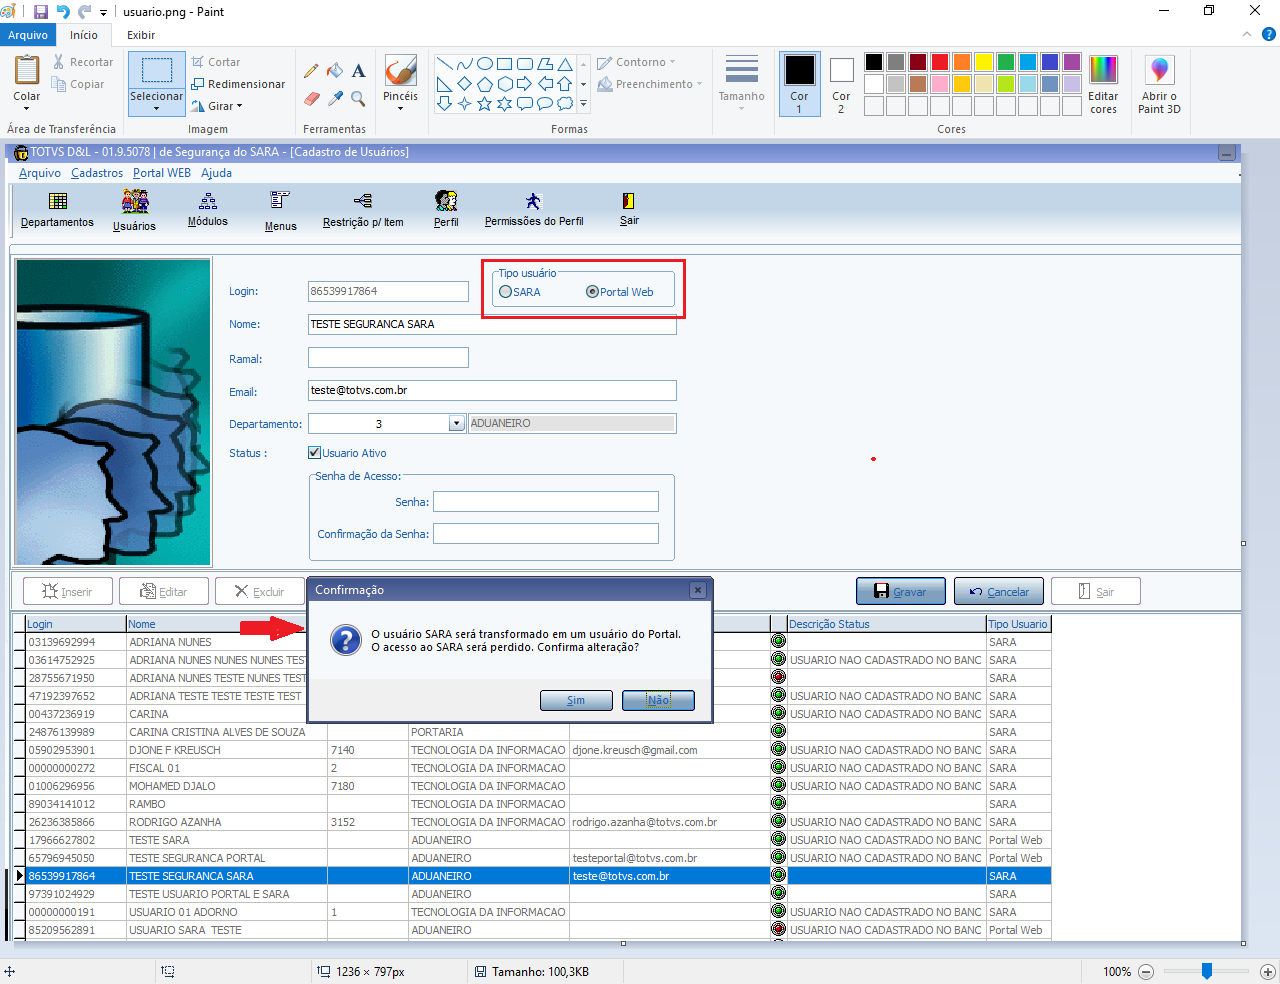Screen dimensions: 1280x984
Task: Click the Nome field with TESTE SEGURANCA SARA
Action: (x=492, y=325)
